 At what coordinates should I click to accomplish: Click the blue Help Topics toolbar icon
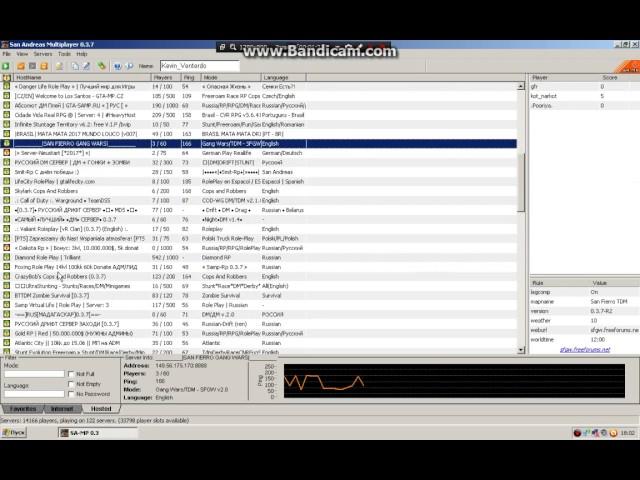pos(118,66)
